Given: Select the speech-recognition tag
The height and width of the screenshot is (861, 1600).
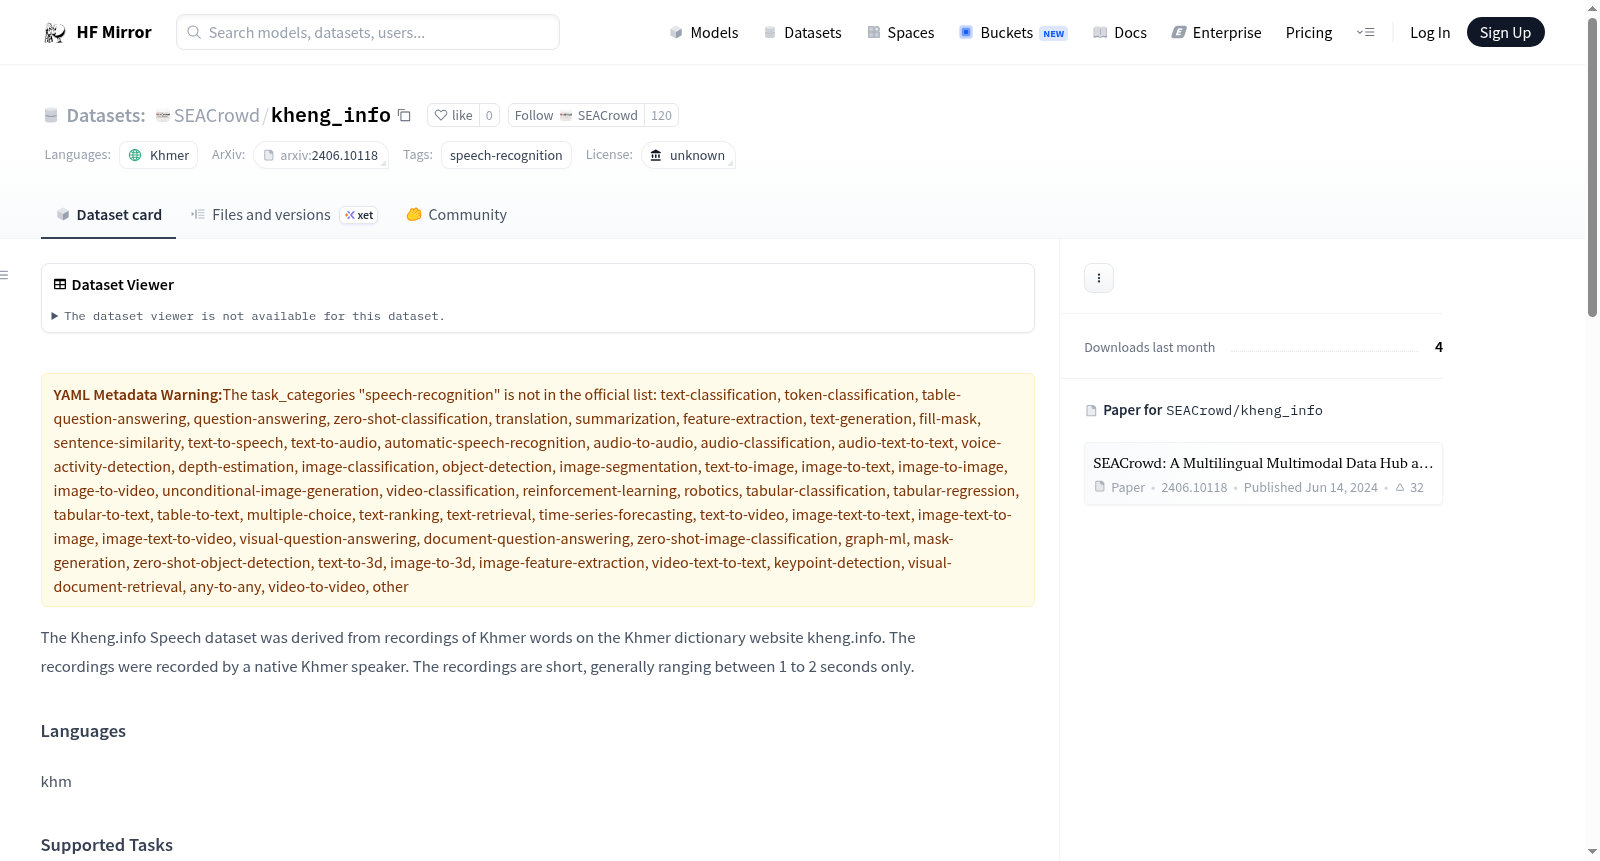Looking at the screenshot, I should 506,155.
